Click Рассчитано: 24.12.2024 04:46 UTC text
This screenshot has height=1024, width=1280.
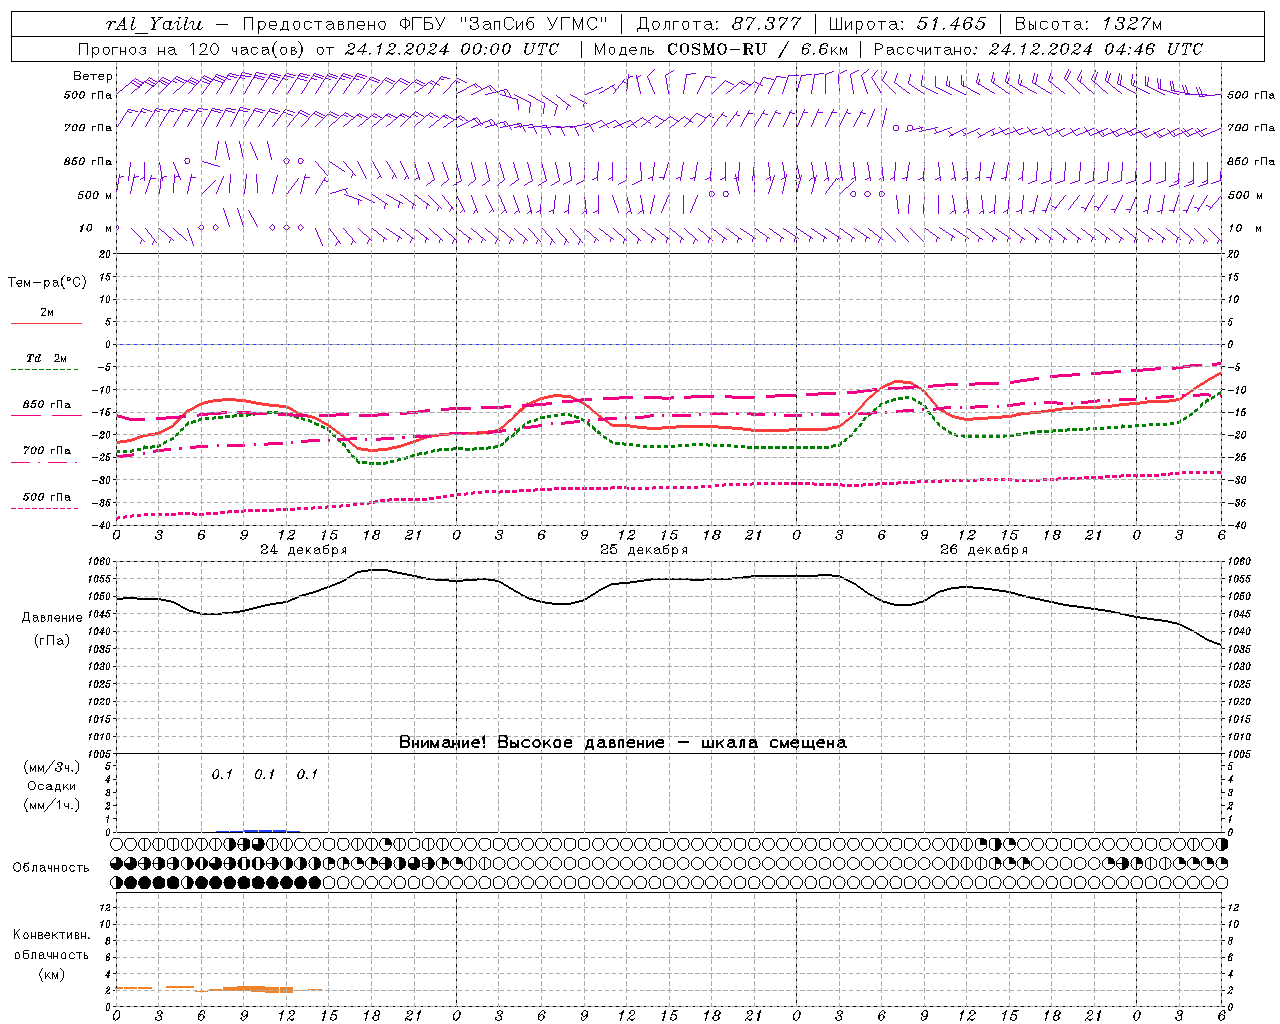tap(1038, 49)
